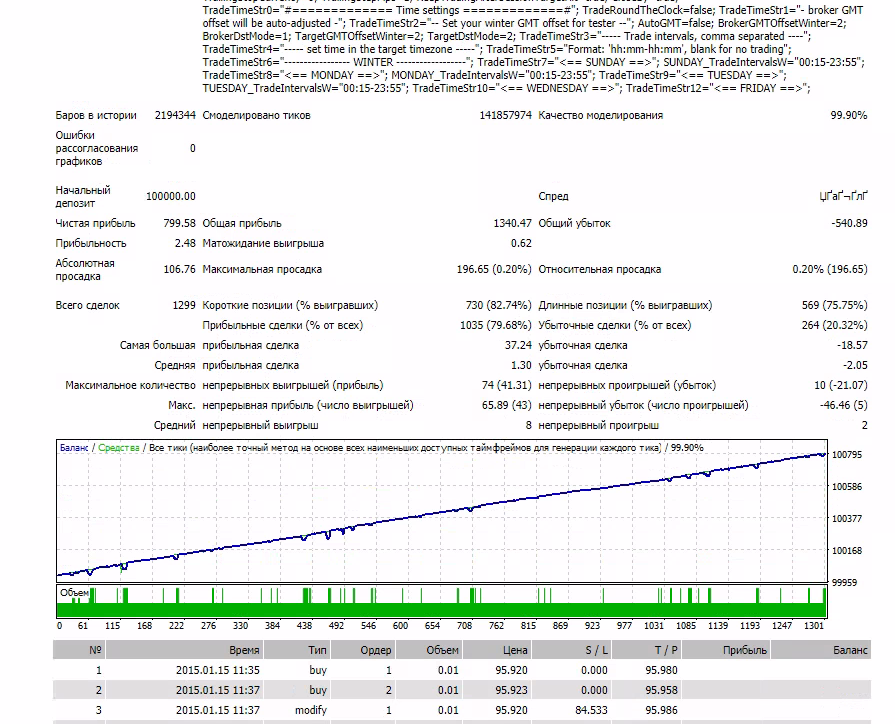895x724 pixels.
Task: Click the 'Качество моделирования' label
Action: click(600, 115)
